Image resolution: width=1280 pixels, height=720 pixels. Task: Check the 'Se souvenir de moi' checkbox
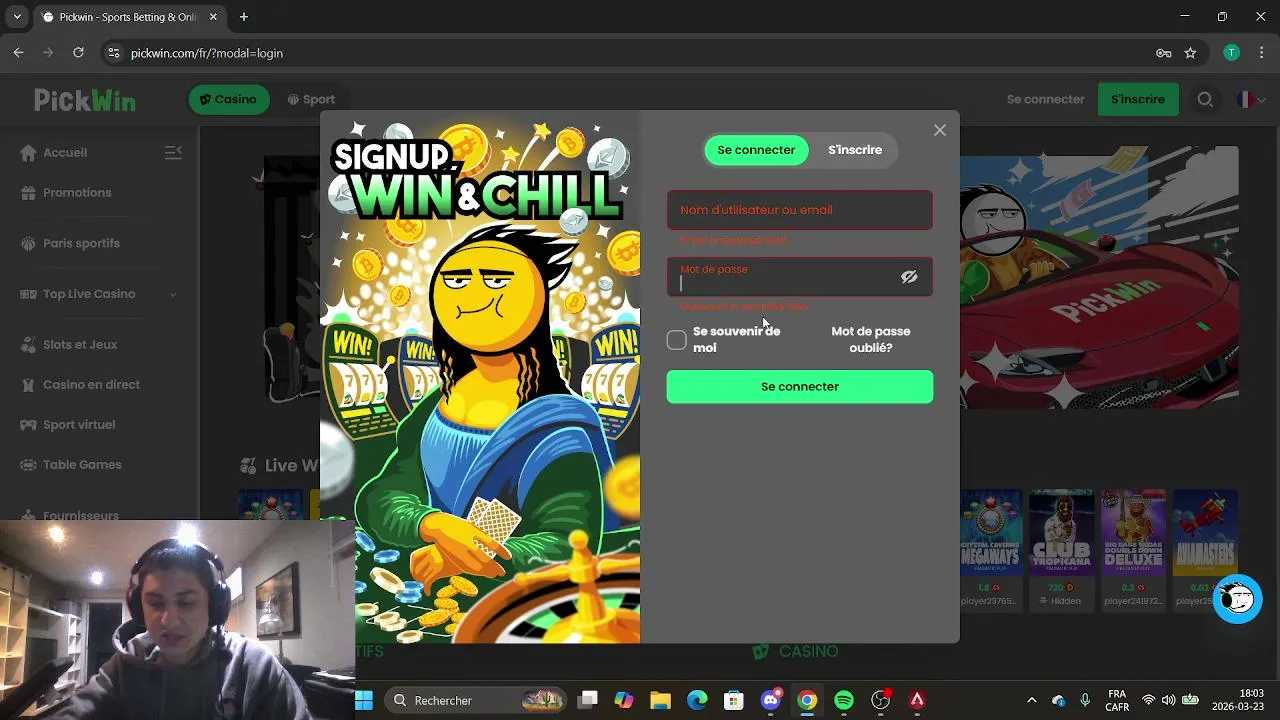click(x=677, y=340)
